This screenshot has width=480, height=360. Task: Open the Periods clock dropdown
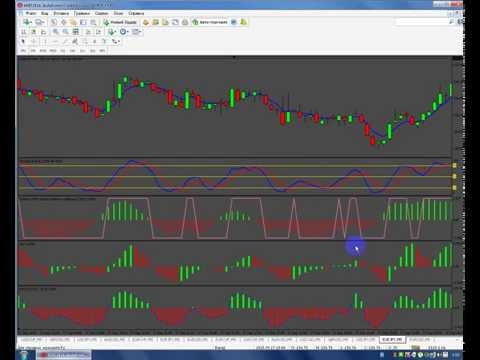point(124,32)
